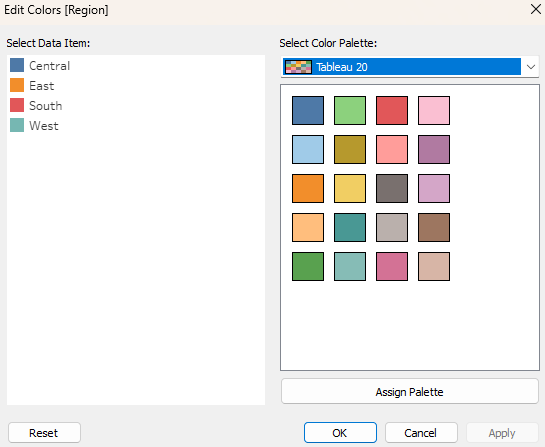Choose the dark teal swatch

tap(350, 227)
